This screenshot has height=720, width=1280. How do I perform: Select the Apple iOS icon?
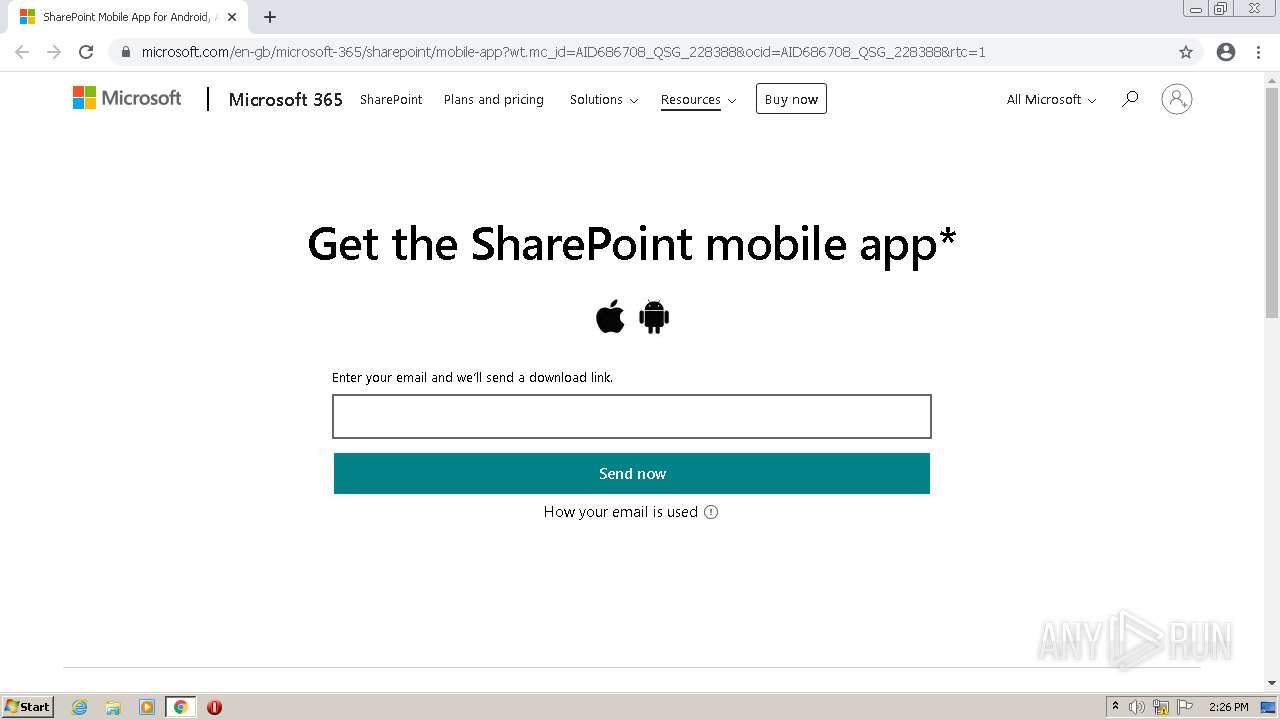[610, 317]
